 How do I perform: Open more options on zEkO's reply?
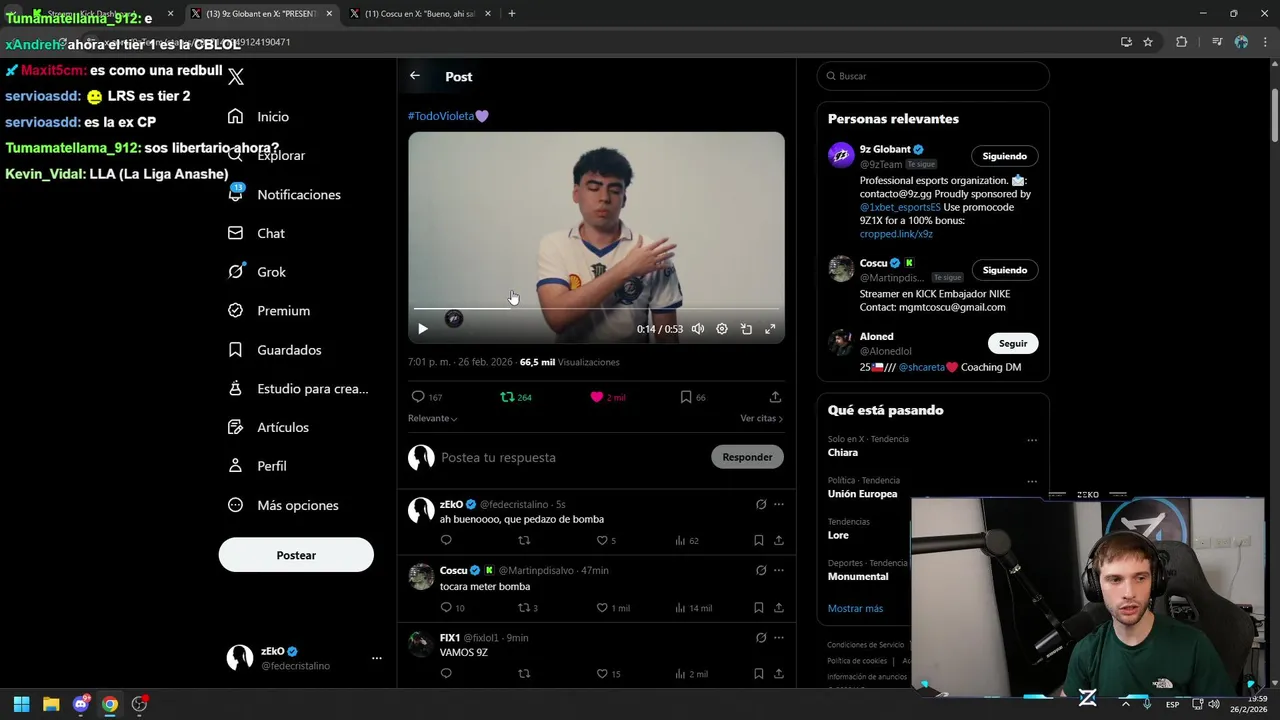pyautogui.click(x=779, y=505)
